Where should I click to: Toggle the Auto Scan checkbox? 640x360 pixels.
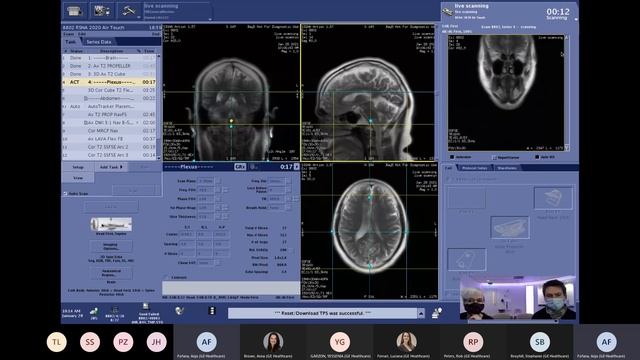(x=65, y=193)
